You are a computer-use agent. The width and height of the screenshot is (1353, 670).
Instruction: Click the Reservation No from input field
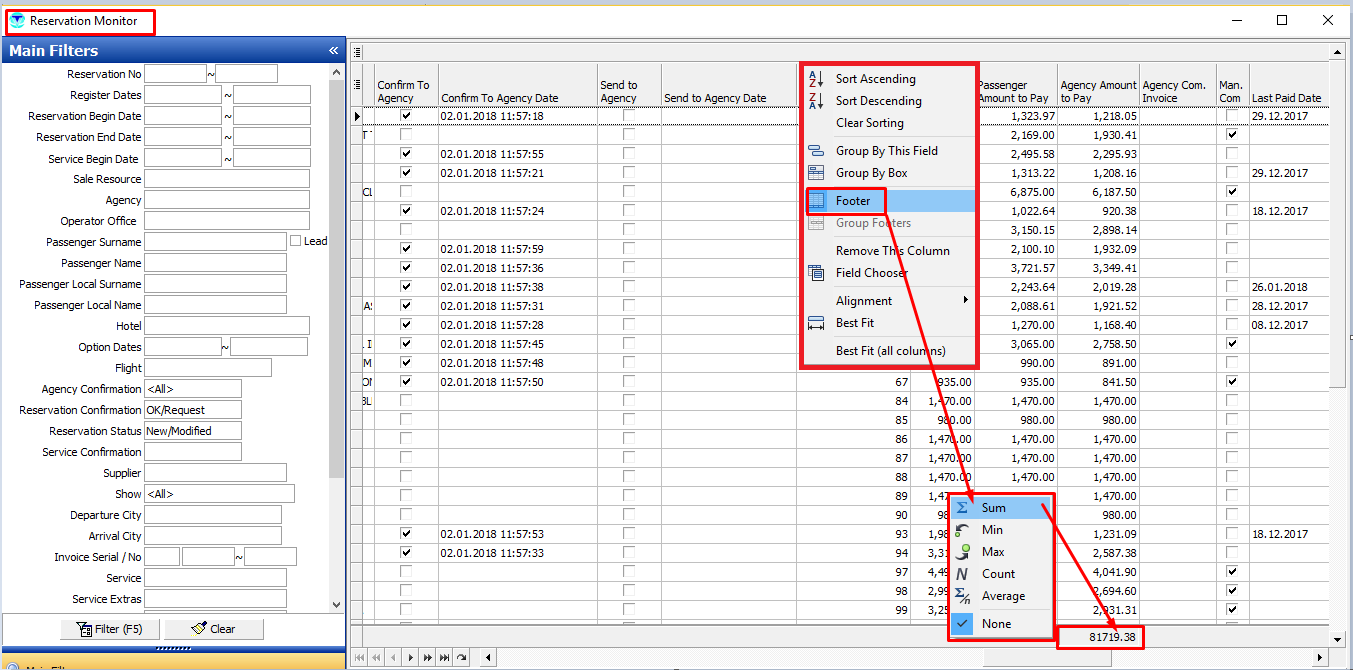coord(175,74)
